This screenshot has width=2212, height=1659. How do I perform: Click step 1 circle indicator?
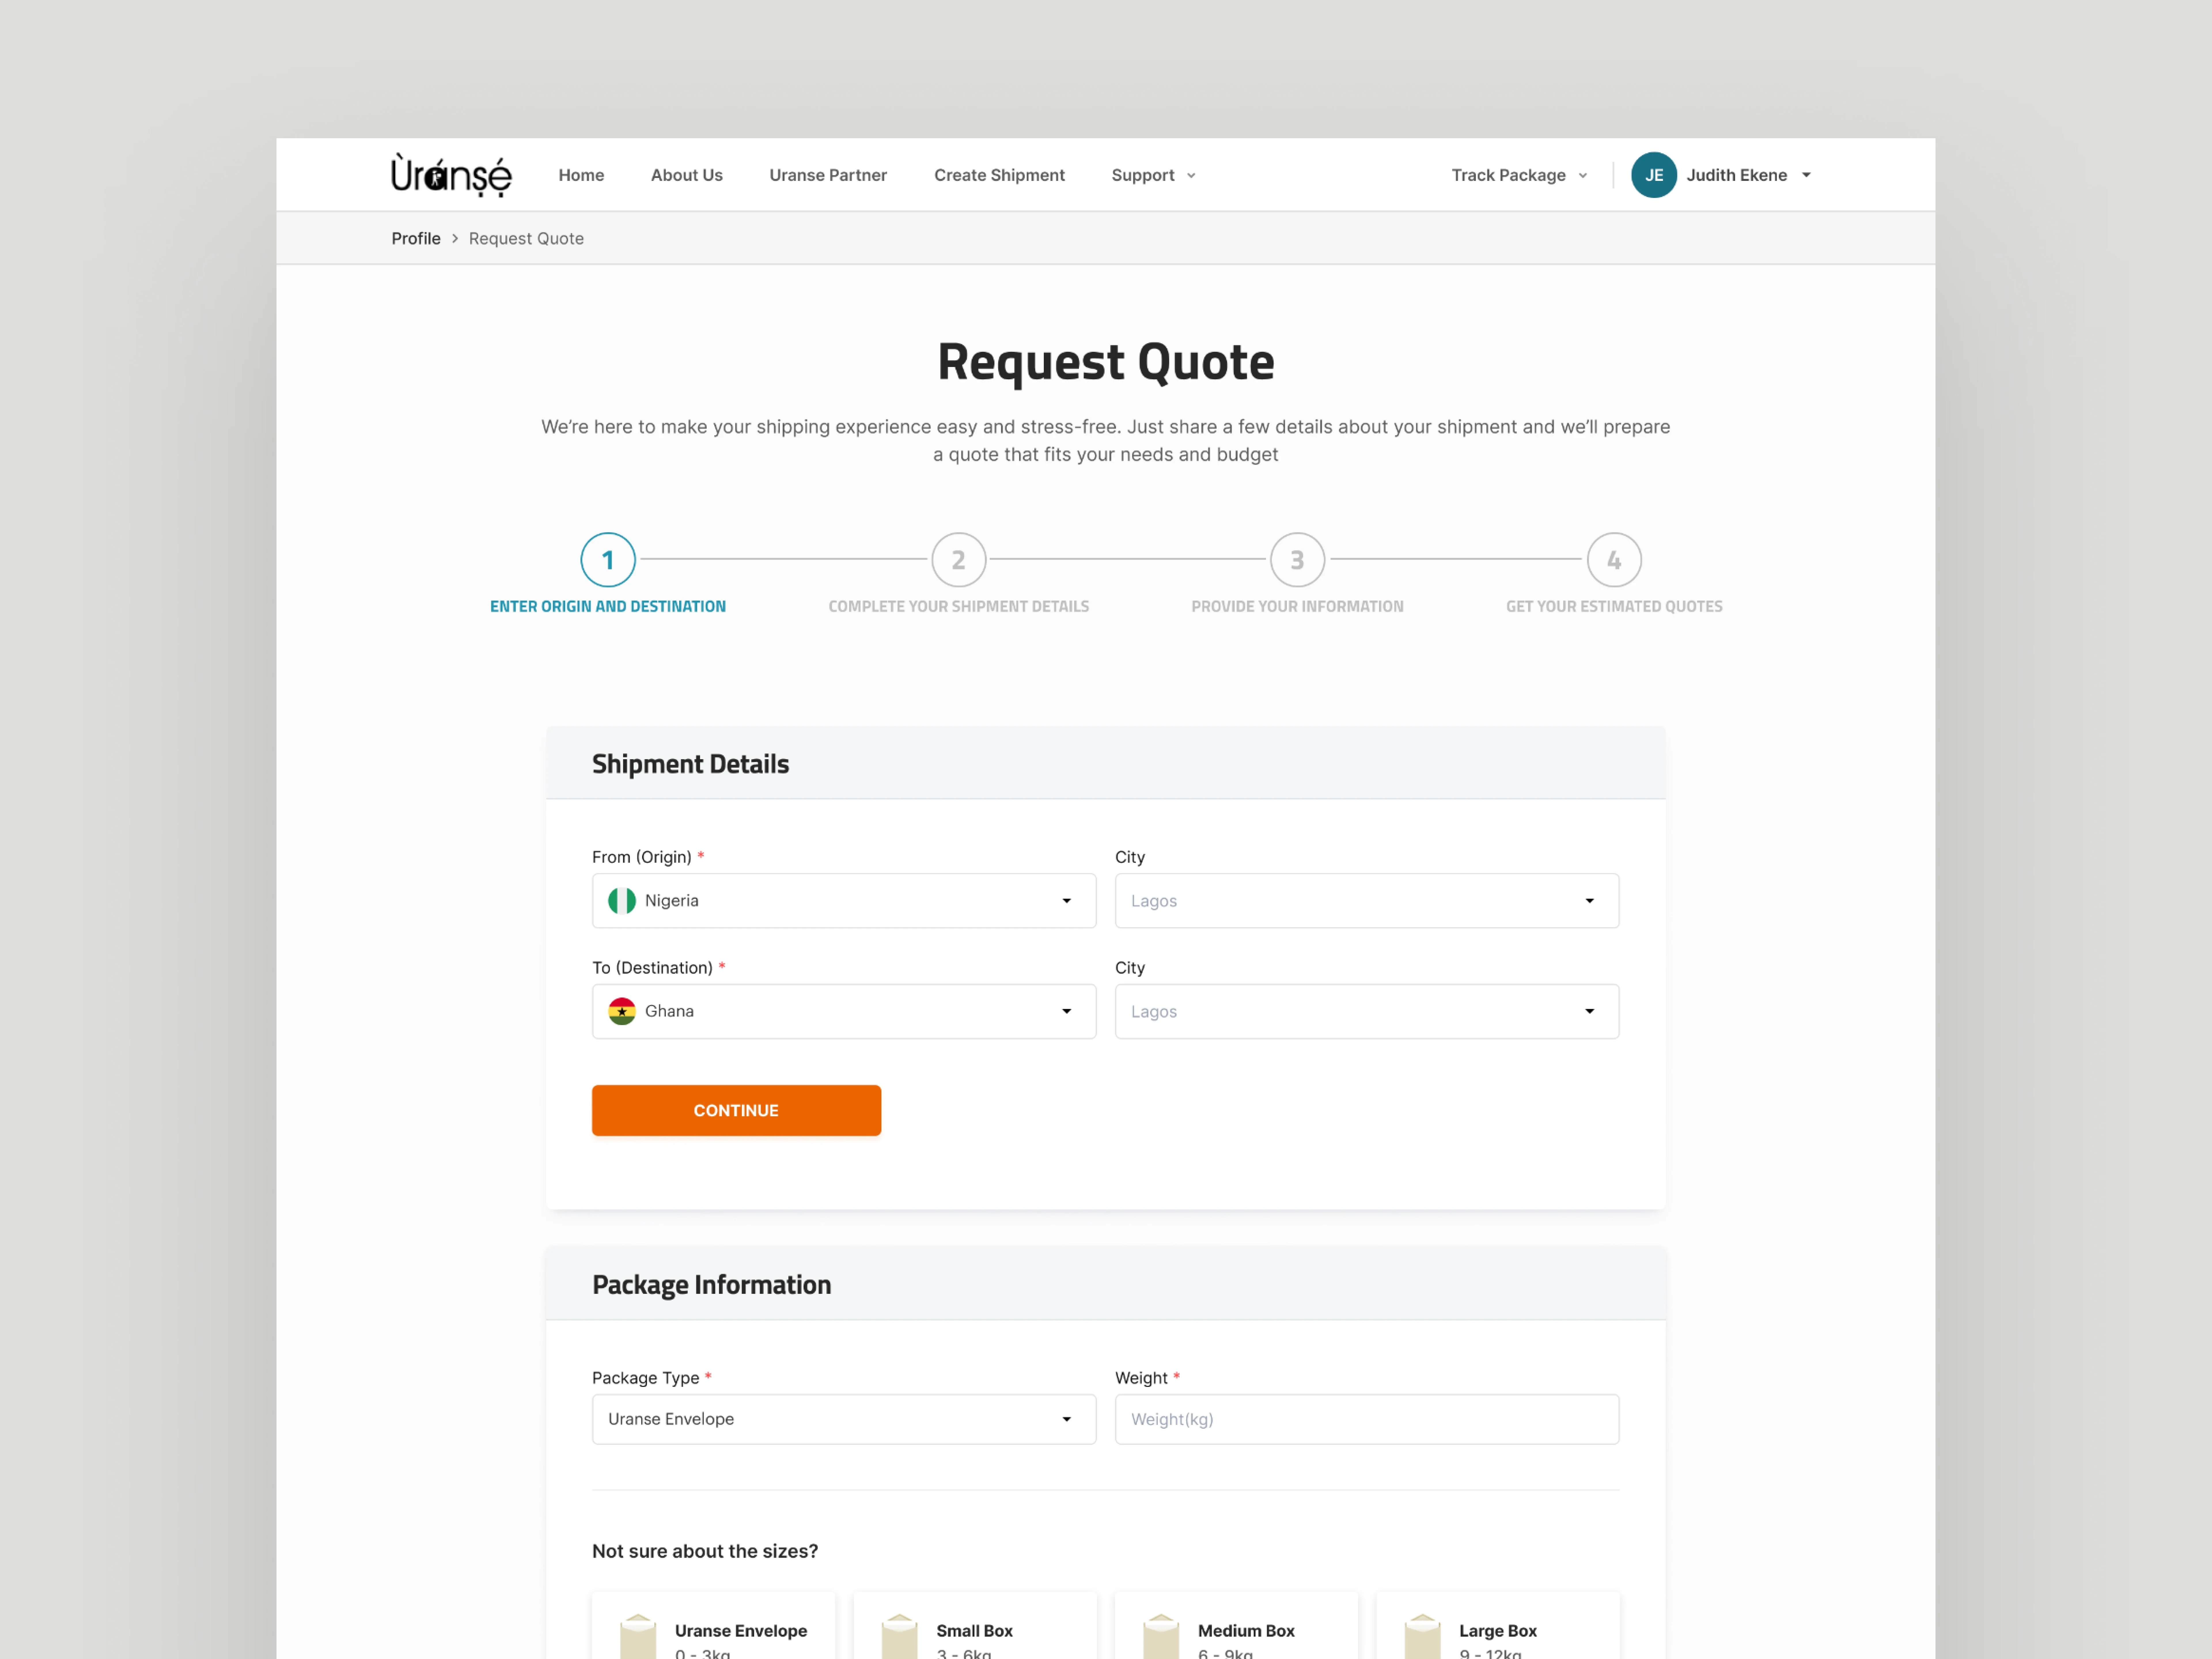click(608, 560)
